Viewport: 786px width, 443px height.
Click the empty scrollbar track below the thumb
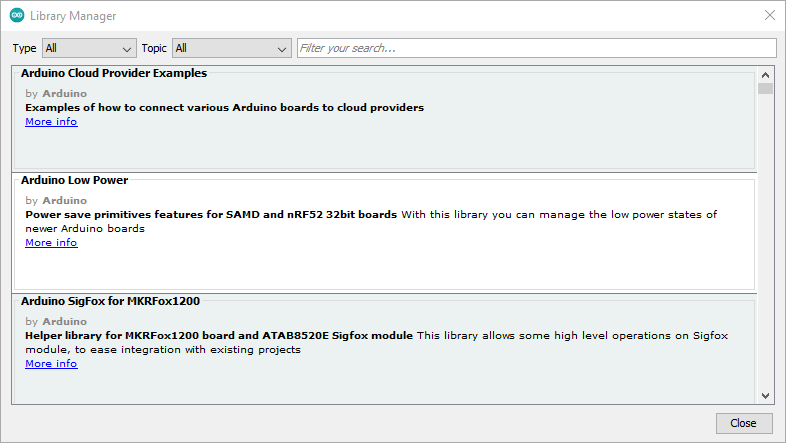[x=765, y=250]
